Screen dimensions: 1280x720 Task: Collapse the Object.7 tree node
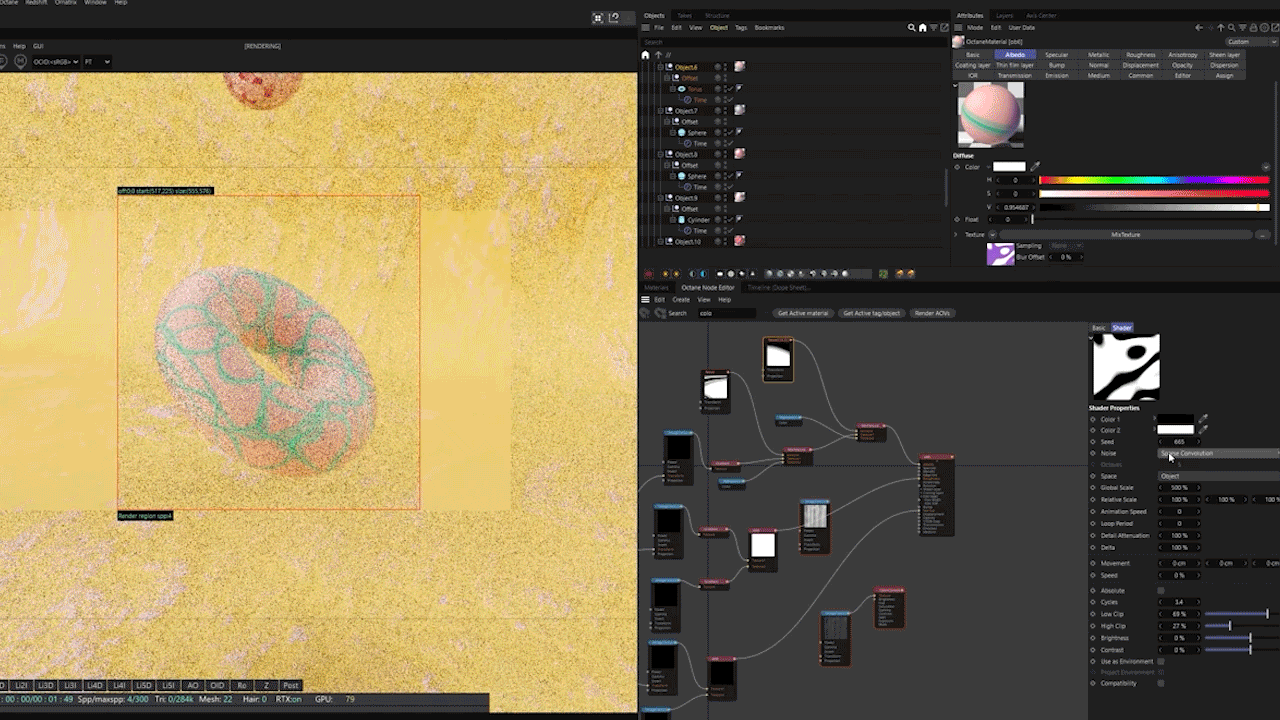[661, 111]
